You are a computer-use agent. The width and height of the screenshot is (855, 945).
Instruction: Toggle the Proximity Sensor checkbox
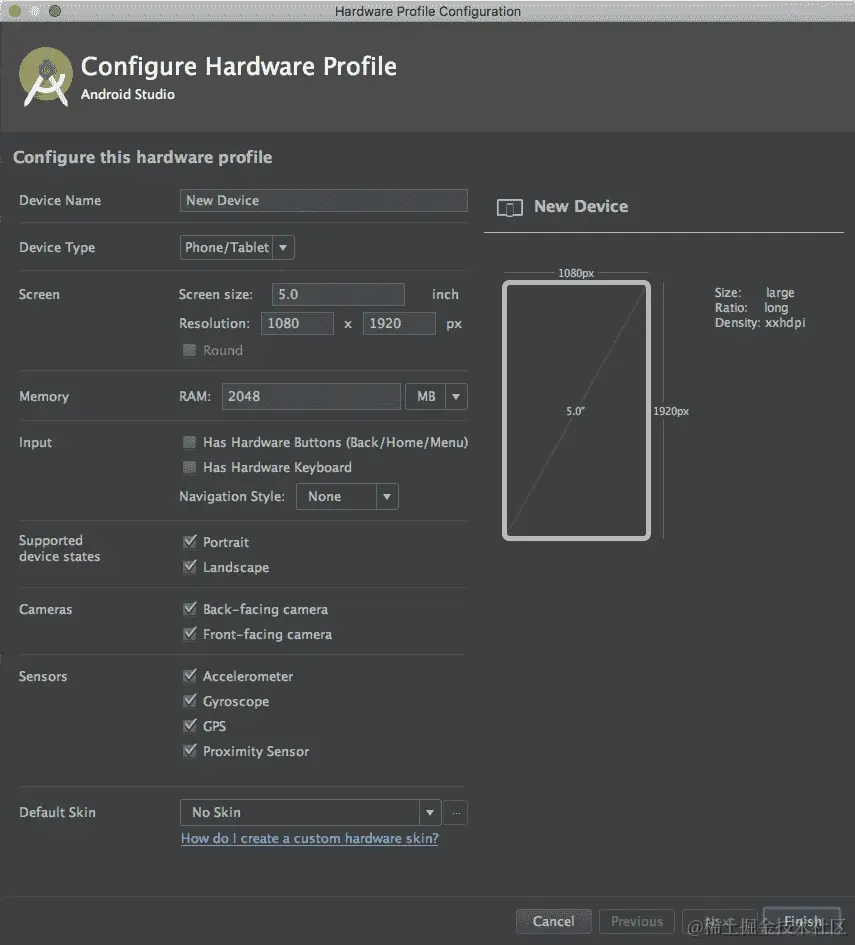tap(190, 751)
